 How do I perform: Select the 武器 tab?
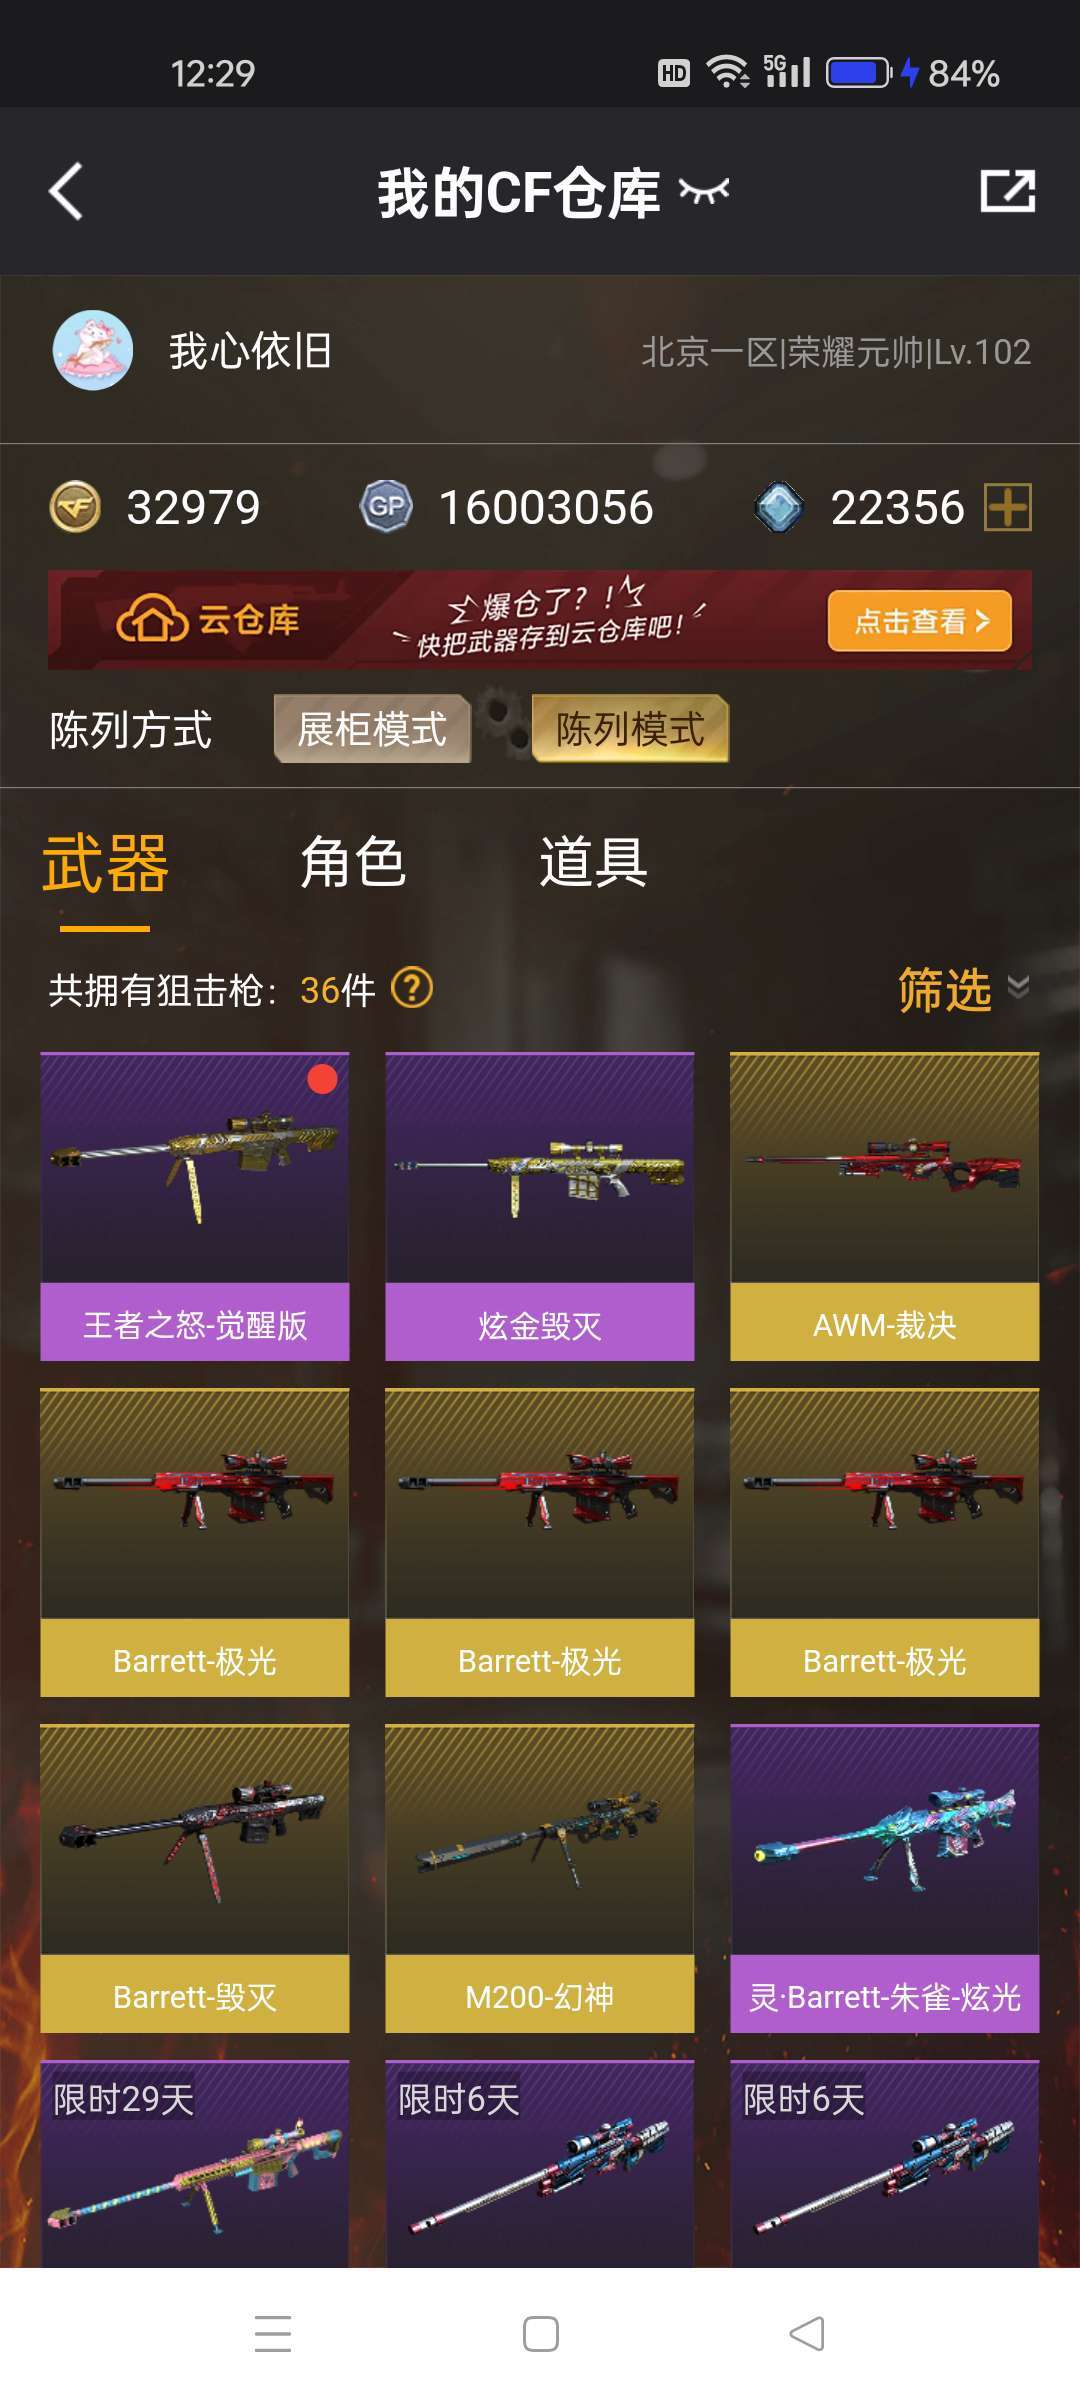point(105,864)
